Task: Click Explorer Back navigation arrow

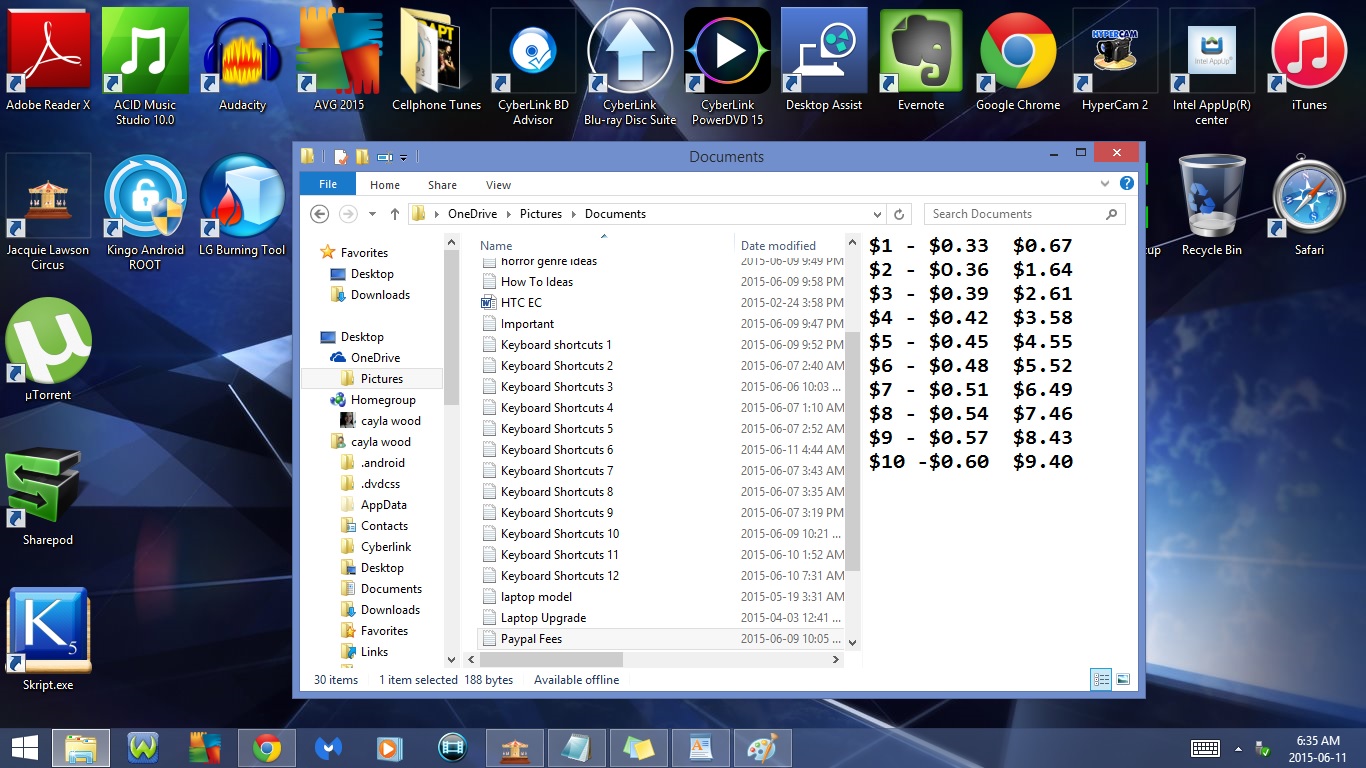Action: [320, 214]
